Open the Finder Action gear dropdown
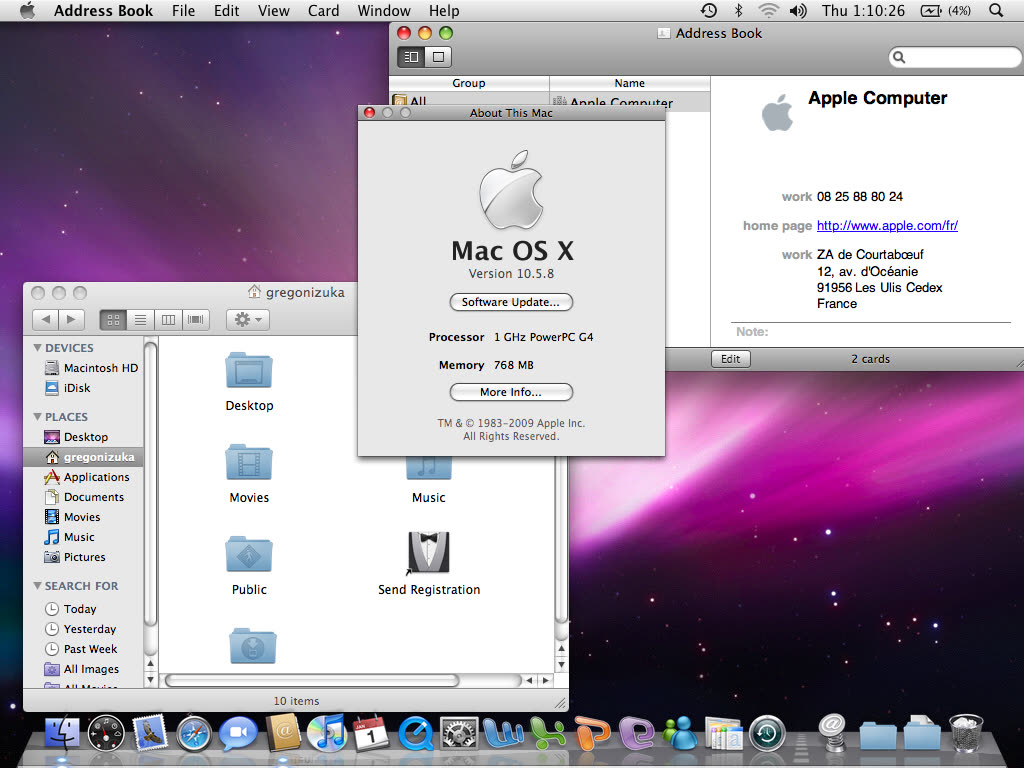The height and width of the screenshot is (768, 1024). pyautogui.click(x=247, y=320)
